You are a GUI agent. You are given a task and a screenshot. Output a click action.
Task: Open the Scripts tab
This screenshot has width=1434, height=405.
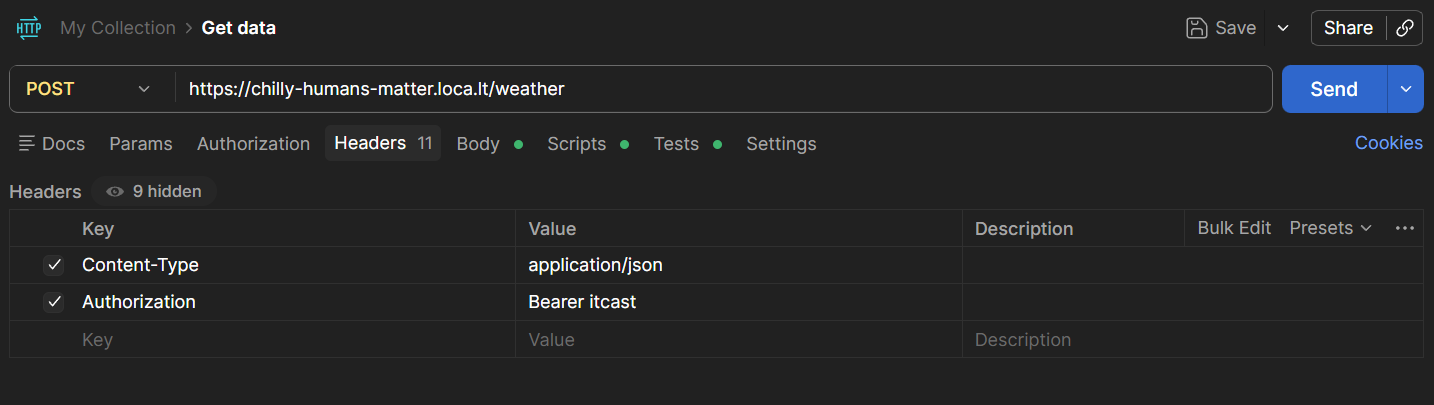(x=587, y=144)
